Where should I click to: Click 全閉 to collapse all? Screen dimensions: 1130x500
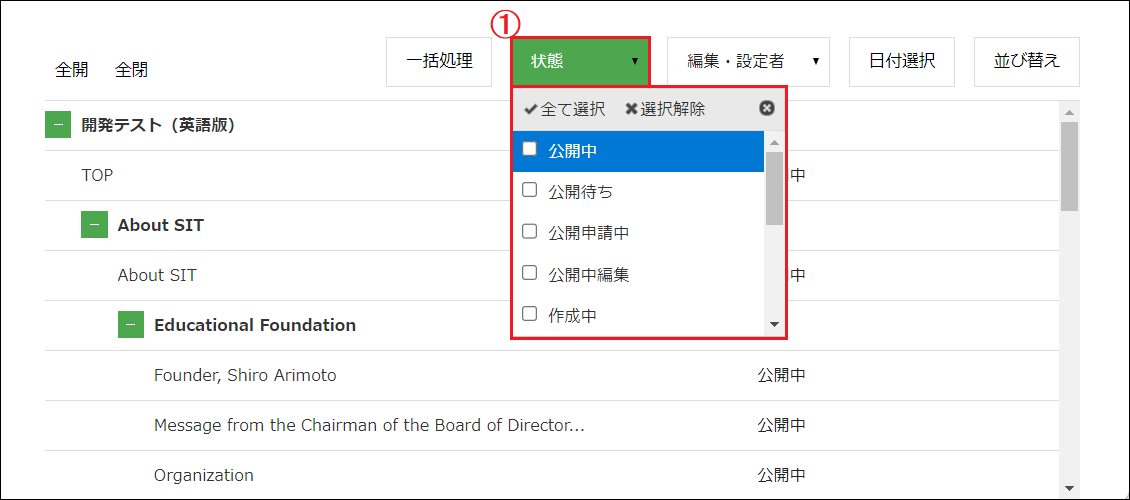pyautogui.click(x=131, y=70)
